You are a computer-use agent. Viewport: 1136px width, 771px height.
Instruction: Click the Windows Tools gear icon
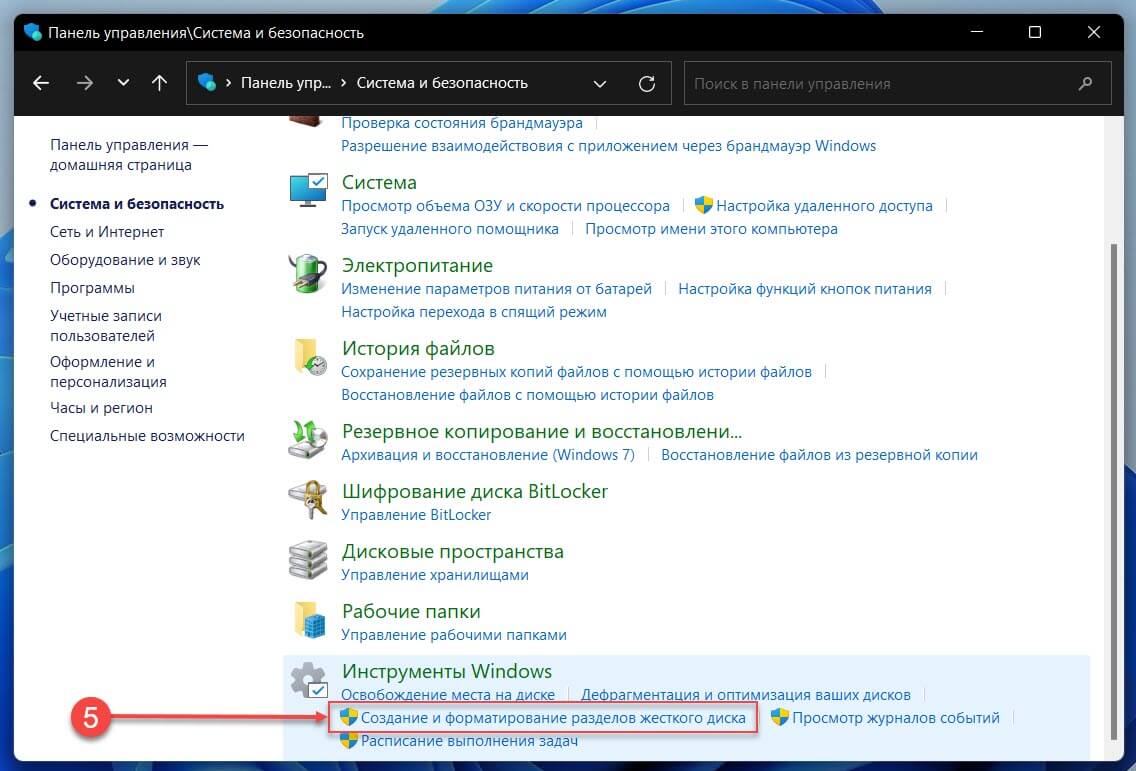[x=309, y=680]
